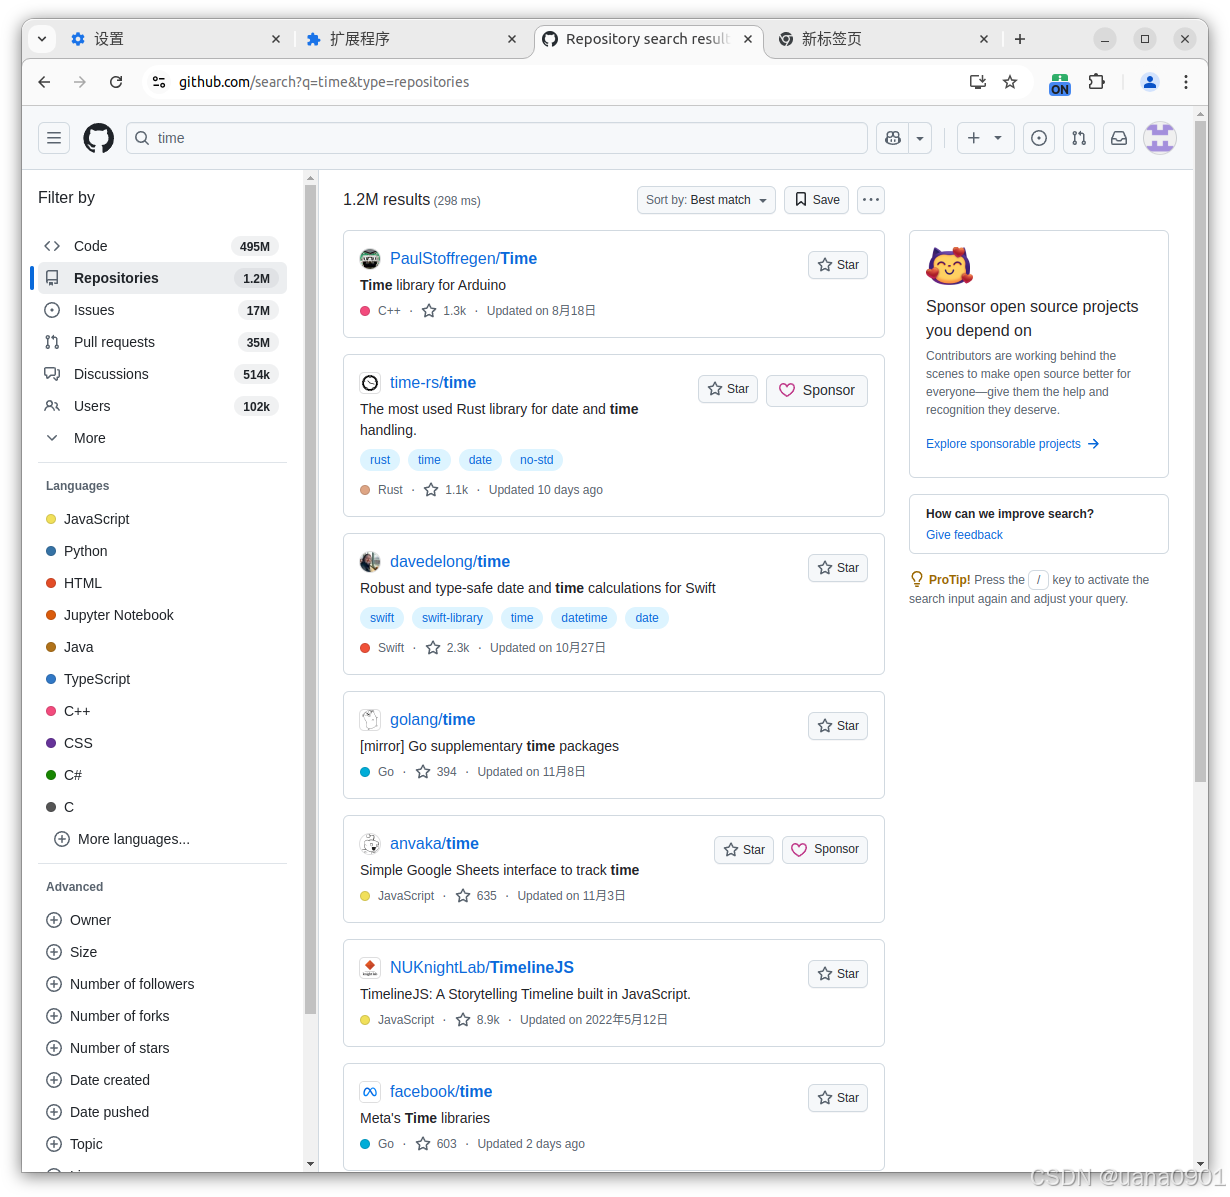Filter results by Discussions
This screenshot has width=1230, height=1197.
point(160,374)
